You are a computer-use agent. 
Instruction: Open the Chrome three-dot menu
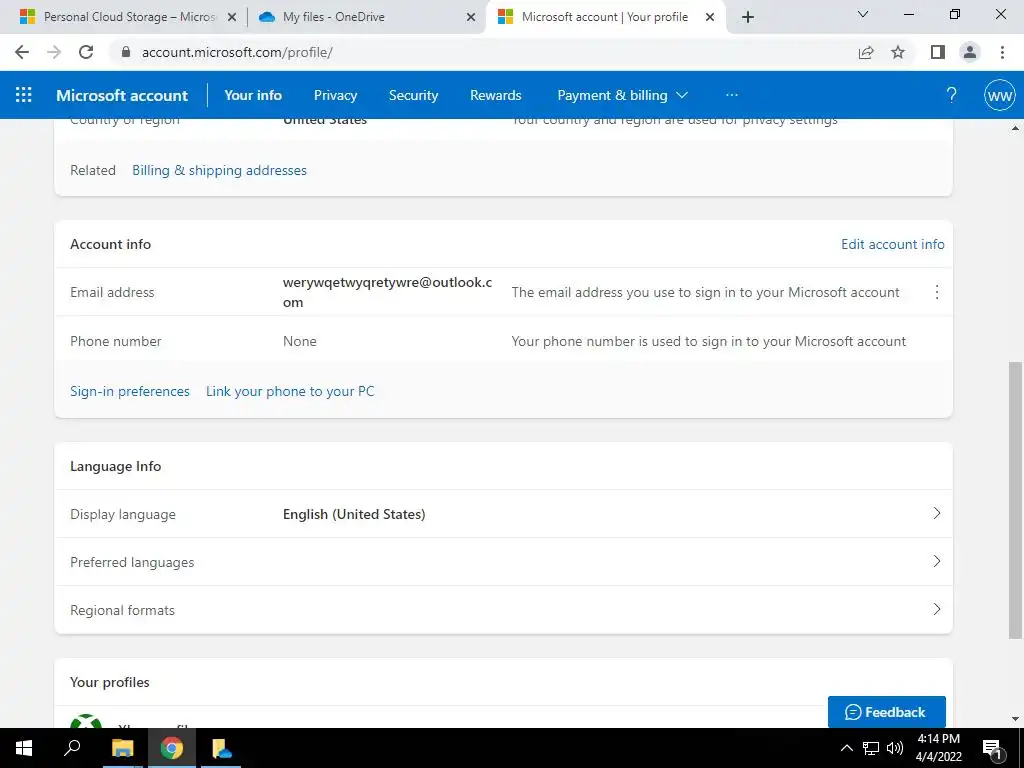1002,52
